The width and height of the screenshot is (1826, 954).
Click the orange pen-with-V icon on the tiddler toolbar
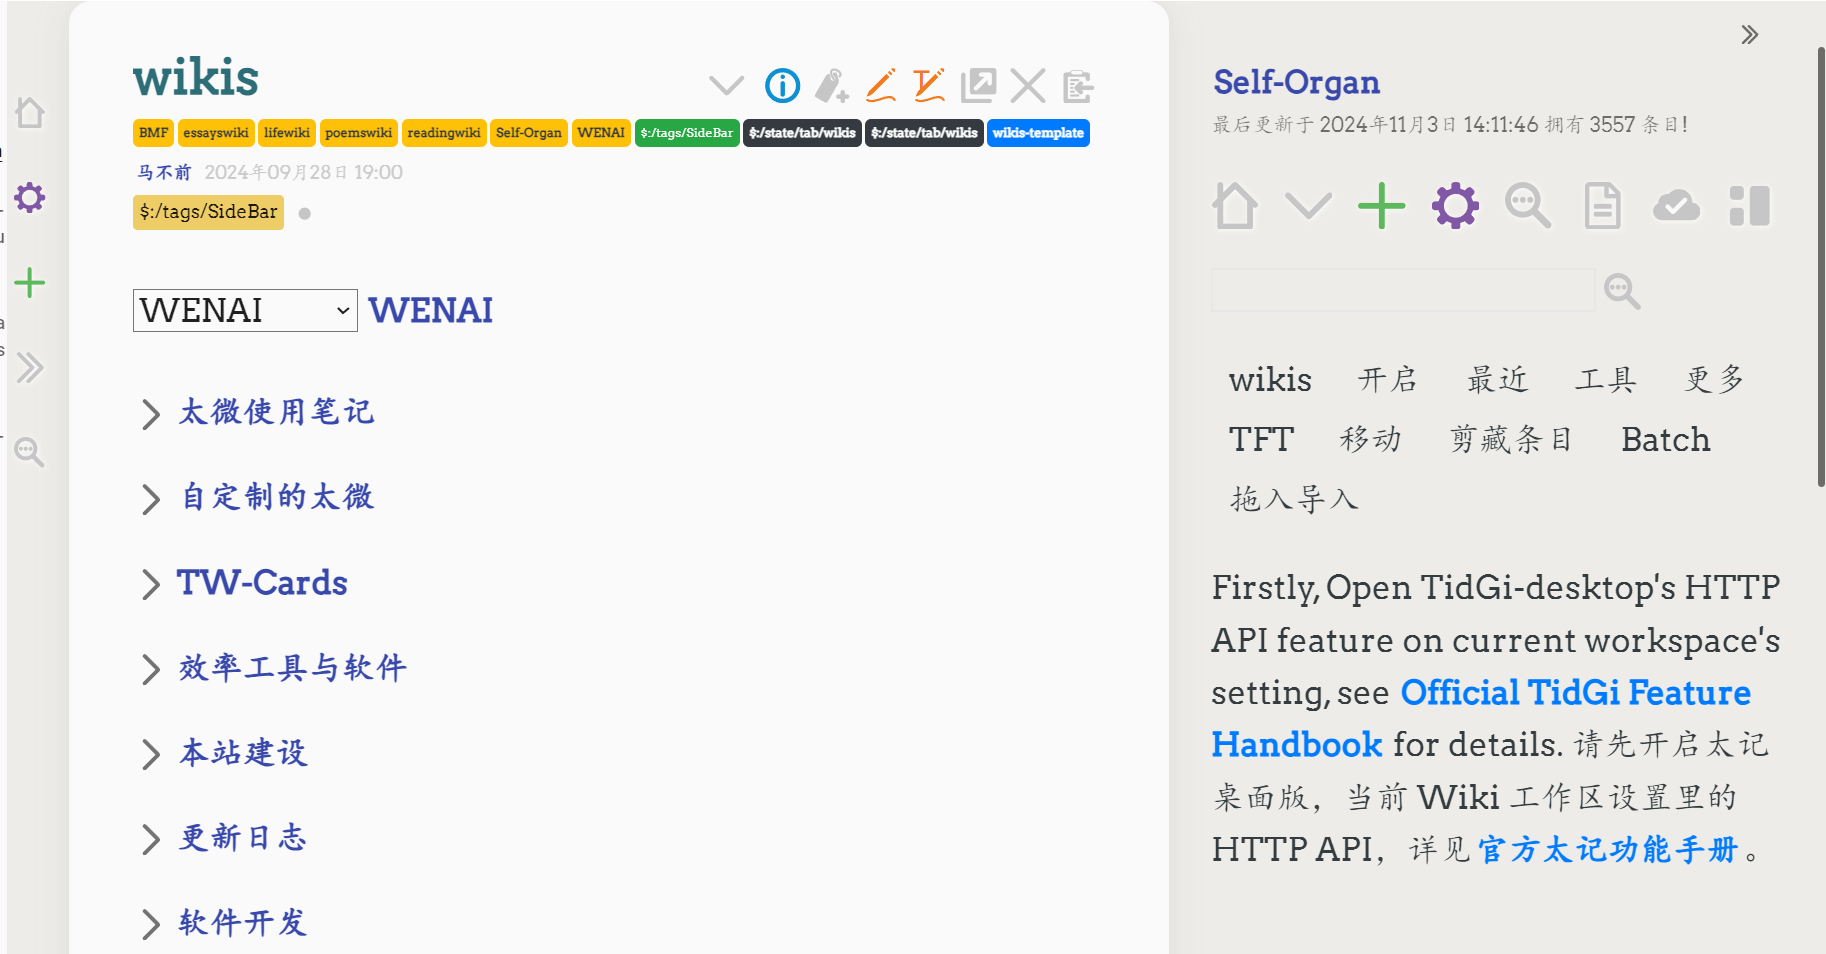tap(929, 86)
